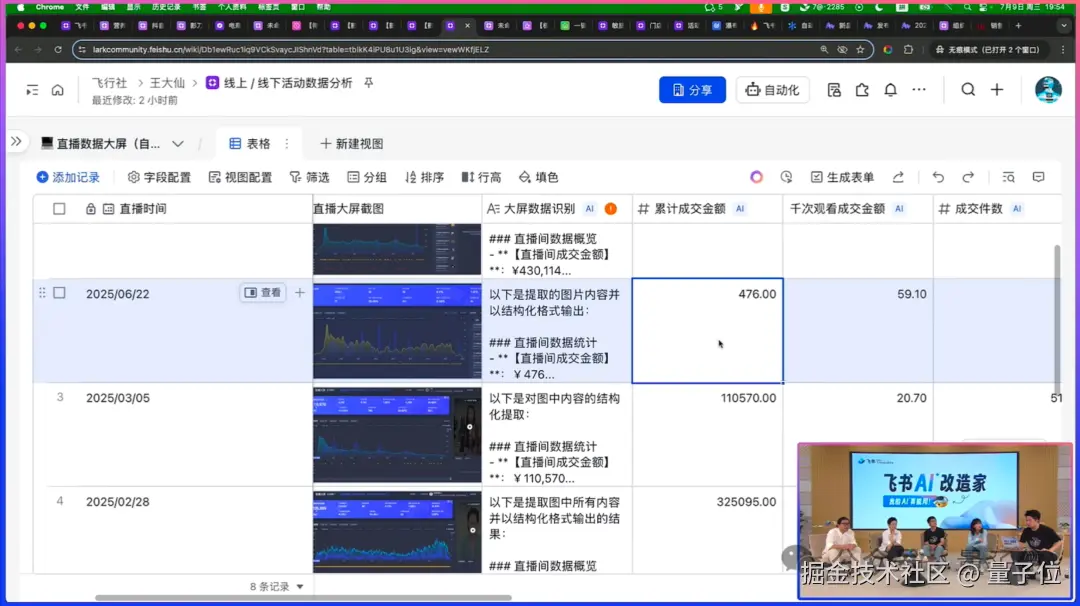
Task: Click the 自动化 button
Action: click(x=772, y=90)
